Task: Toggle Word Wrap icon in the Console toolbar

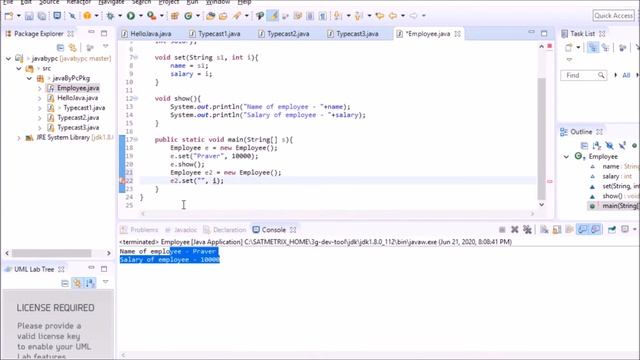Action: click(569, 230)
